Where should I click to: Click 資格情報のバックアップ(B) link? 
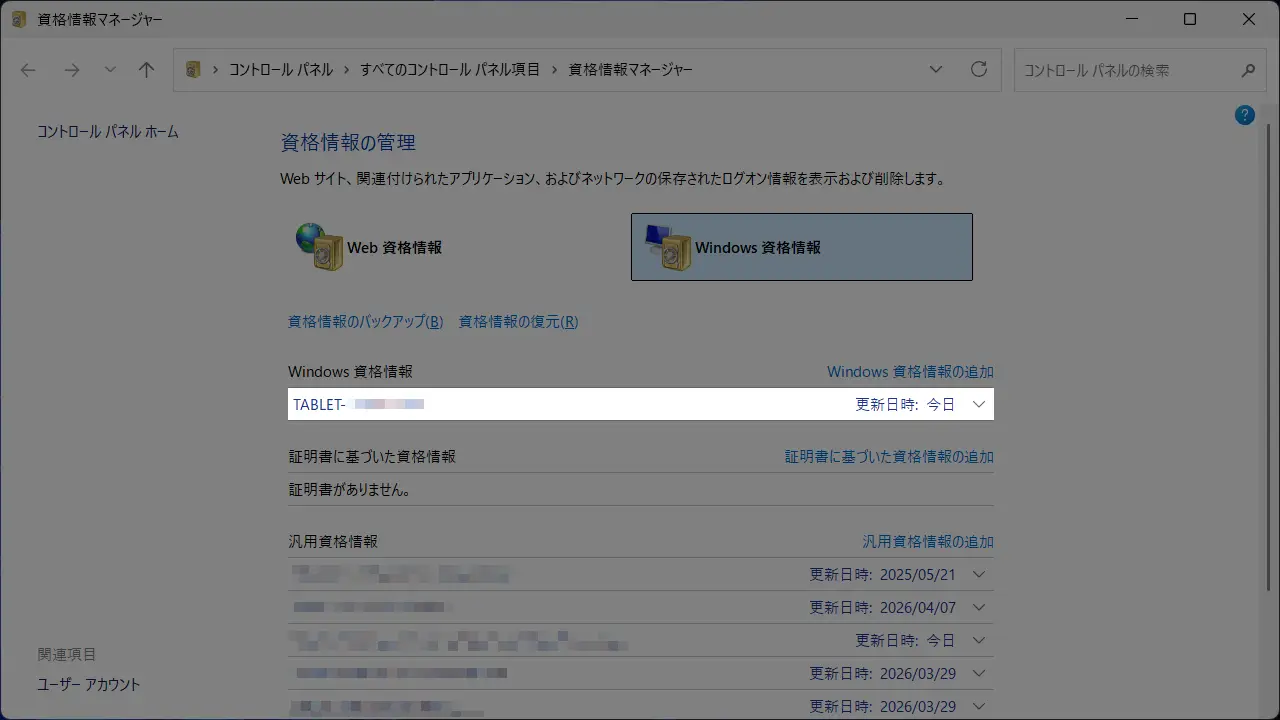click(365, 322)
